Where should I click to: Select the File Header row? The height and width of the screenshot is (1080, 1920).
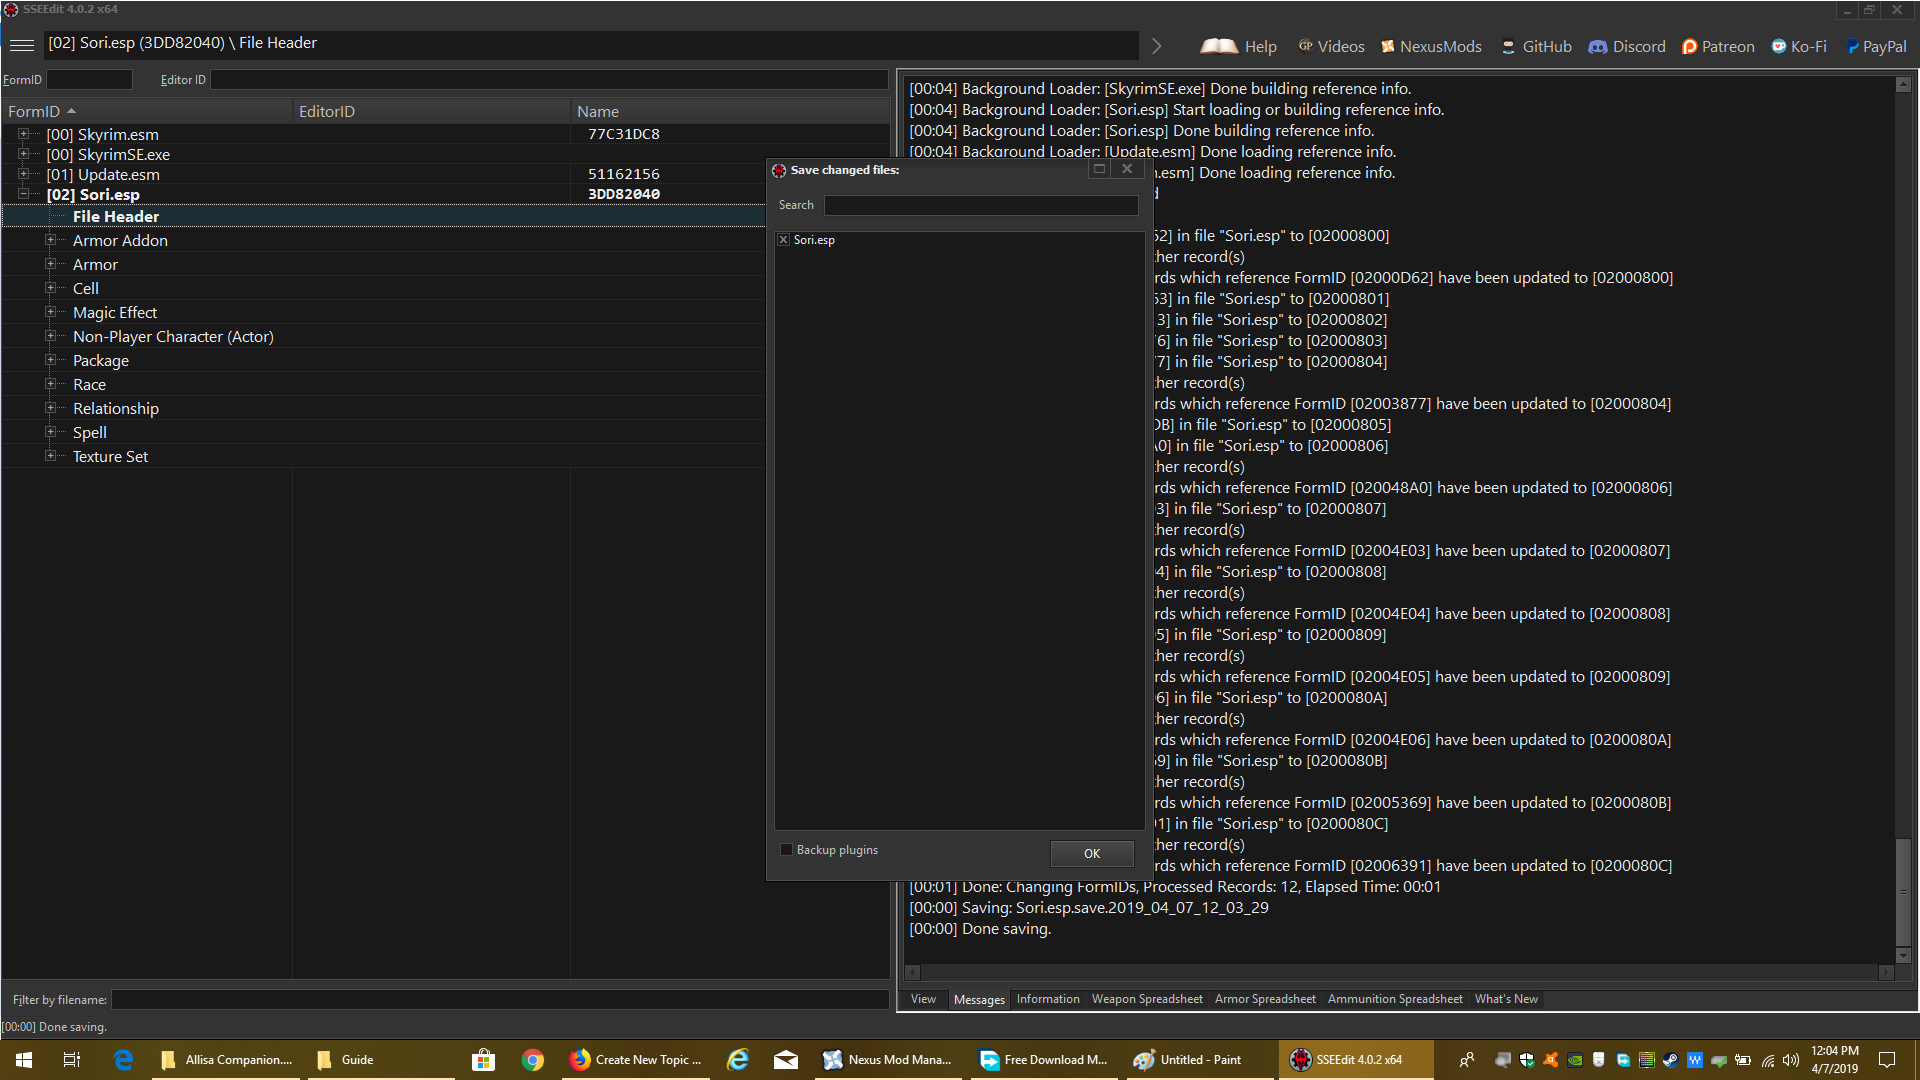point(384,216)
